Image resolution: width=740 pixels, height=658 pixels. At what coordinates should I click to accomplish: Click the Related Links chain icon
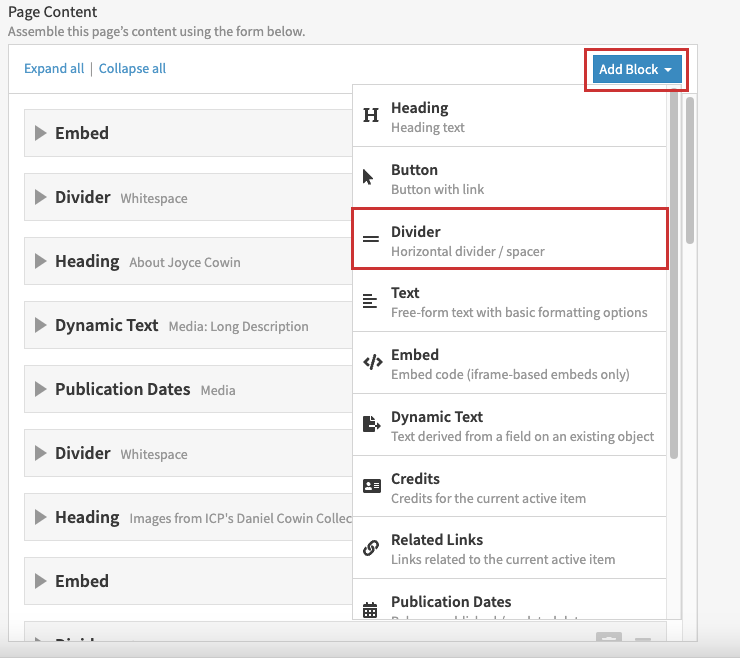coord(371,548)
